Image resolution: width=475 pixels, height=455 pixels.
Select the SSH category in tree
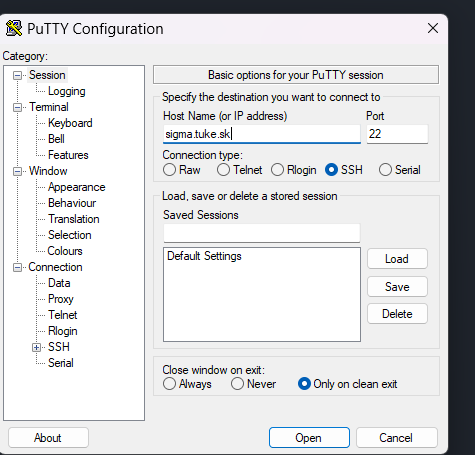coord(59,347)
